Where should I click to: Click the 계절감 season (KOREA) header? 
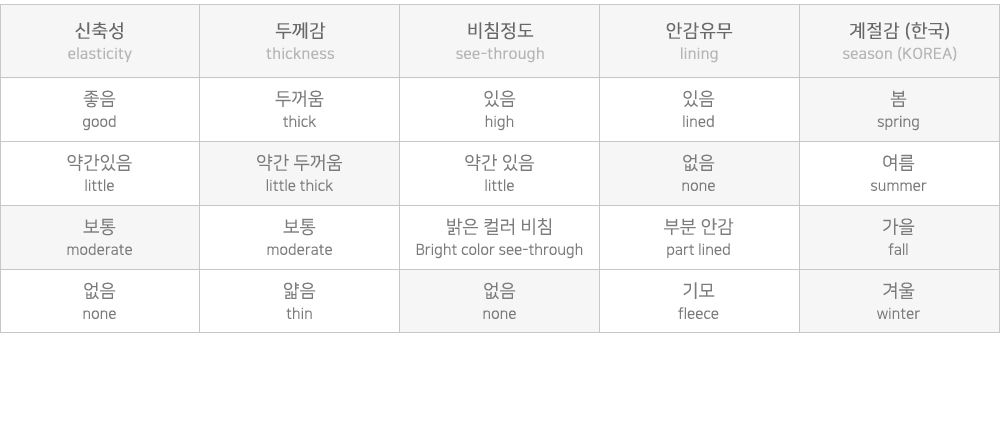point(899,41)
